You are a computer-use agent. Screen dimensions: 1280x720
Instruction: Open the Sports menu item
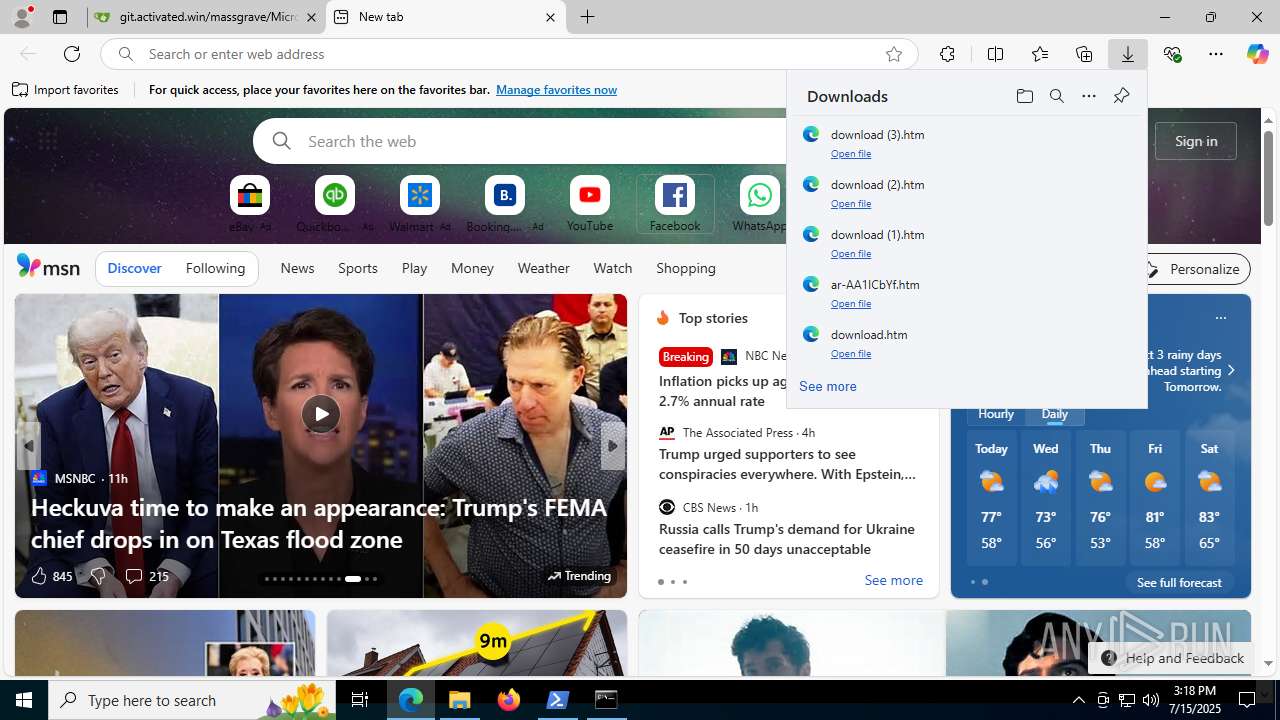tap(358, 268)
